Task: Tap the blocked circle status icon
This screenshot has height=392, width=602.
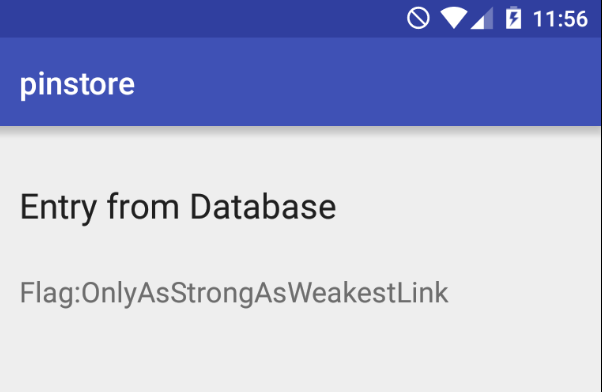Action: point(418,18)
